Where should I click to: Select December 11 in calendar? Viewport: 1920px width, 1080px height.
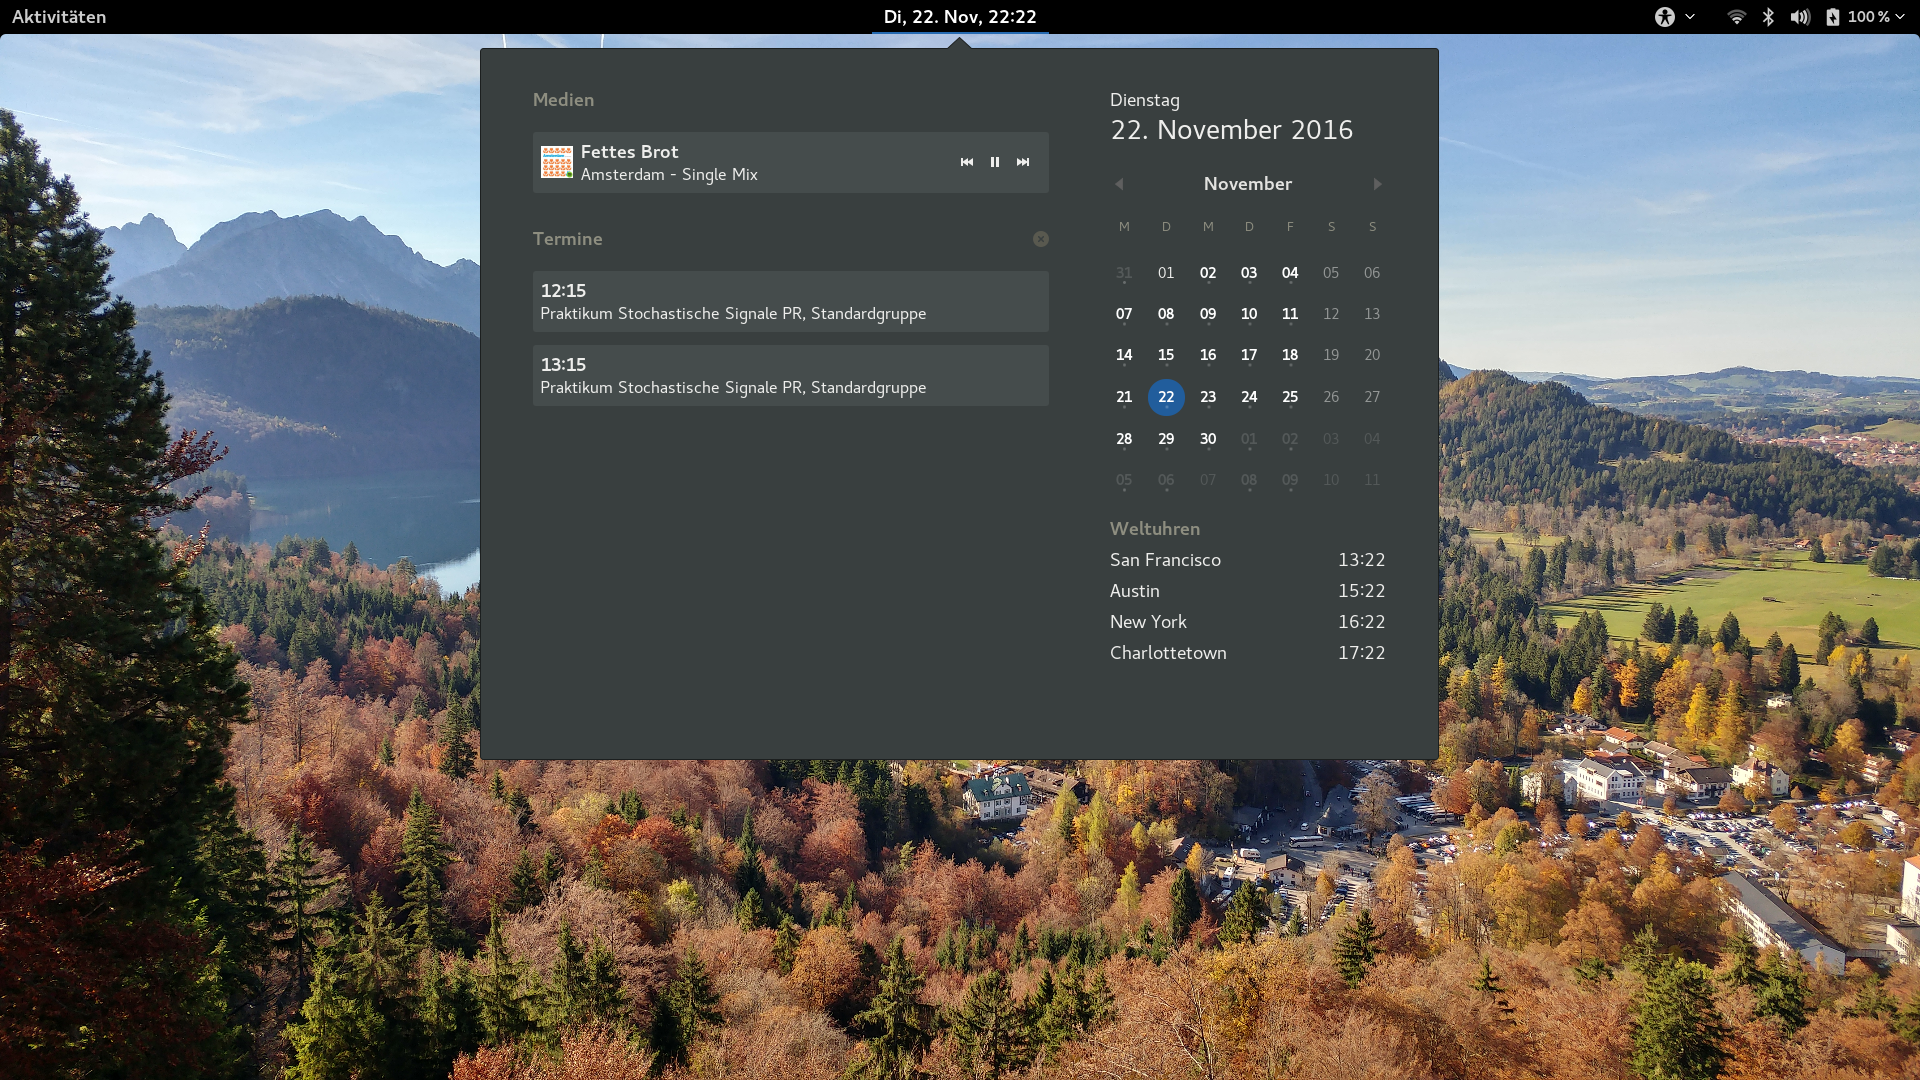[x=1372, y=480]
